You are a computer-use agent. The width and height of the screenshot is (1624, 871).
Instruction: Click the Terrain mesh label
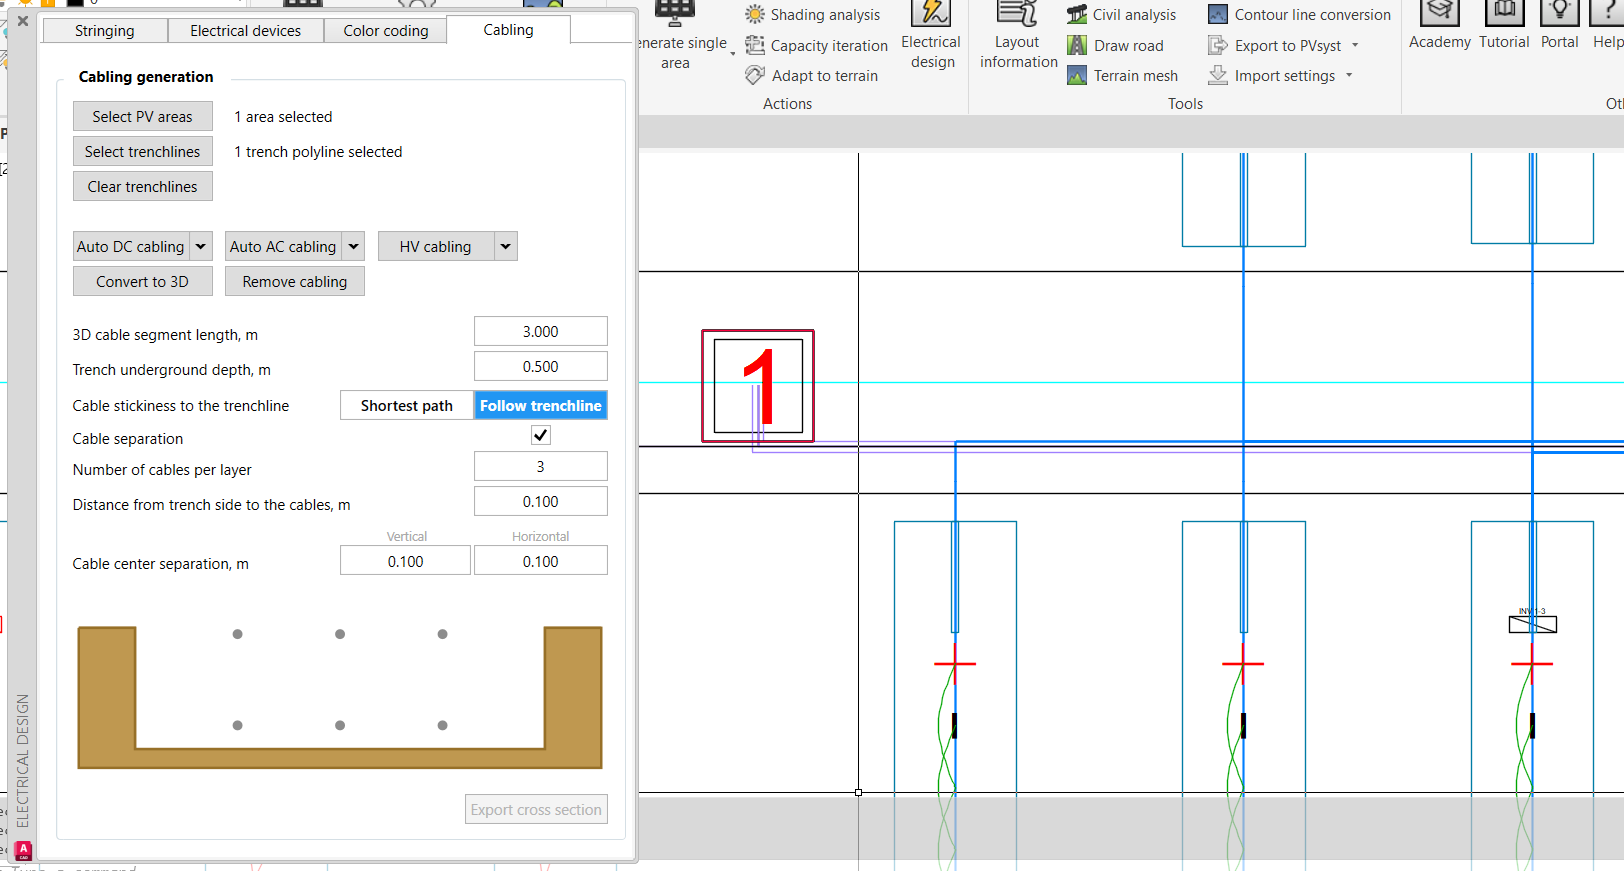click(1136, 76)
